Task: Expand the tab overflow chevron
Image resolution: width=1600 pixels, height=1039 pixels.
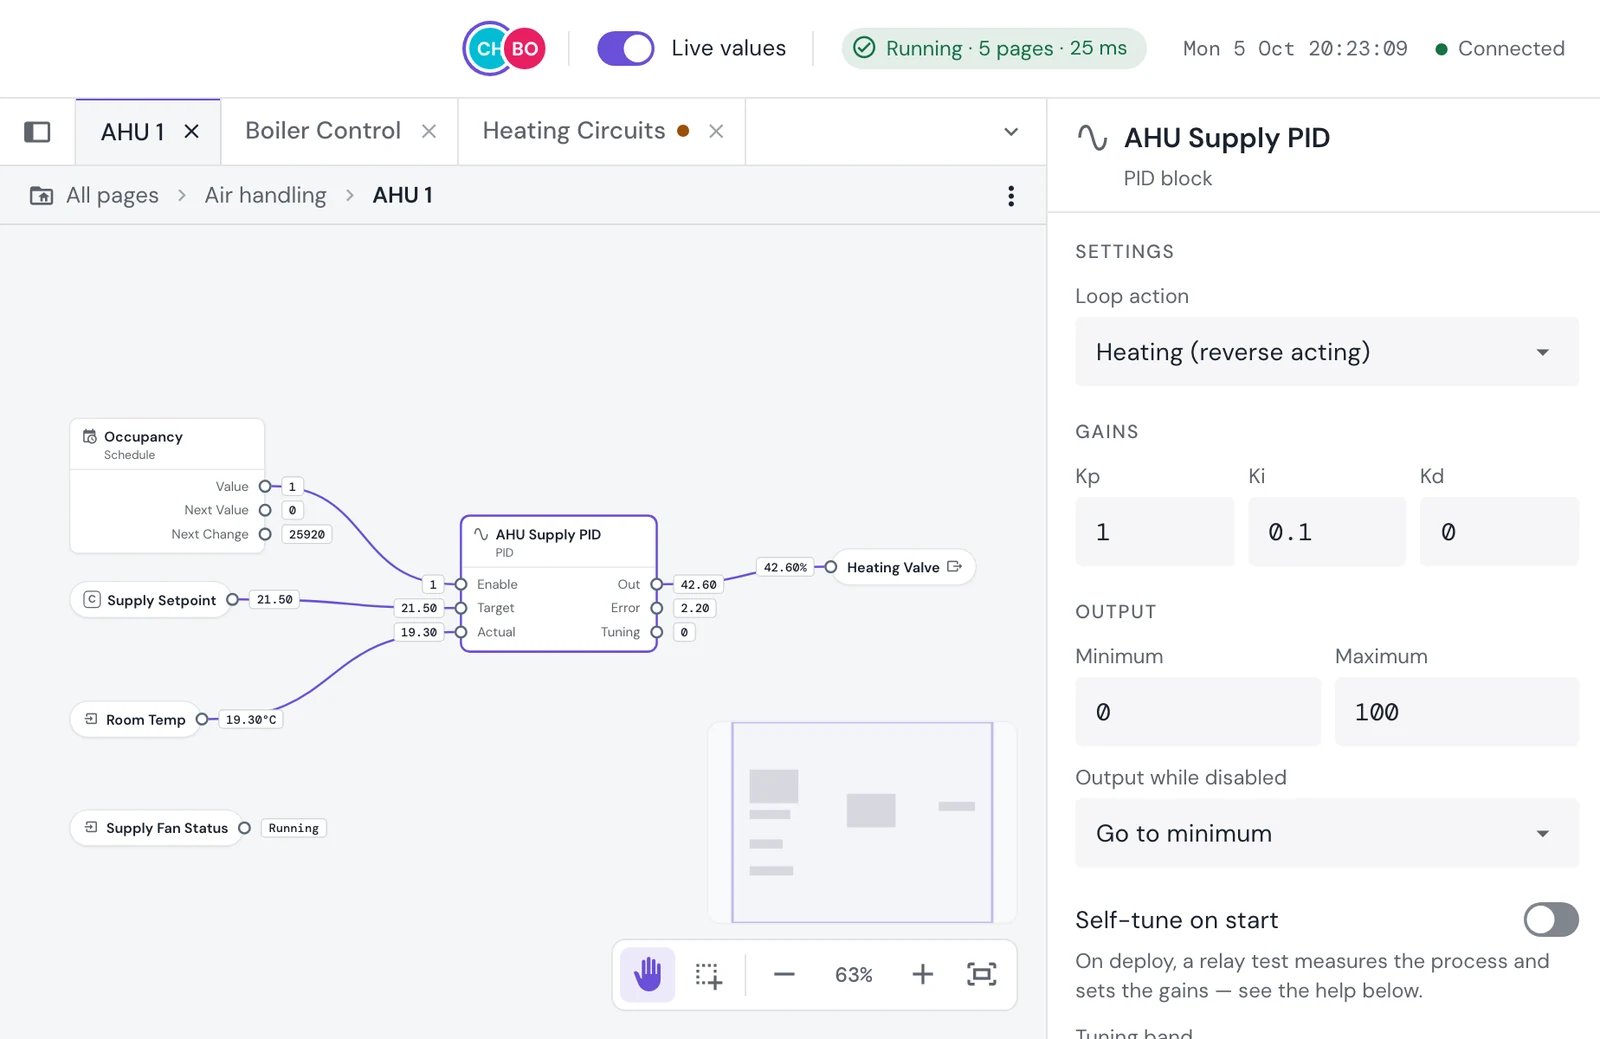Action: click(x=1011, y=132)
